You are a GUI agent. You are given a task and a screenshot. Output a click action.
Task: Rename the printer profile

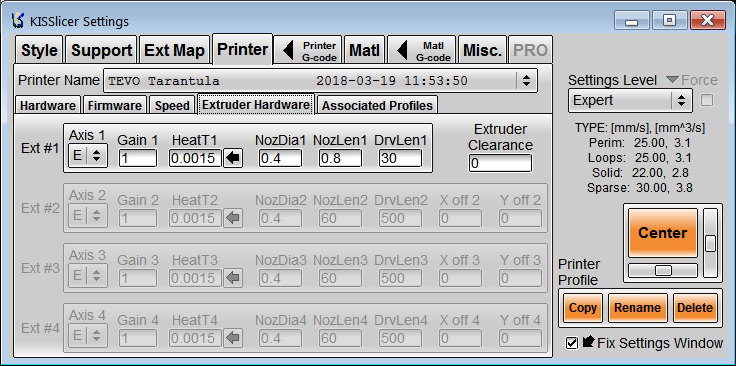[x=637, y=308]
